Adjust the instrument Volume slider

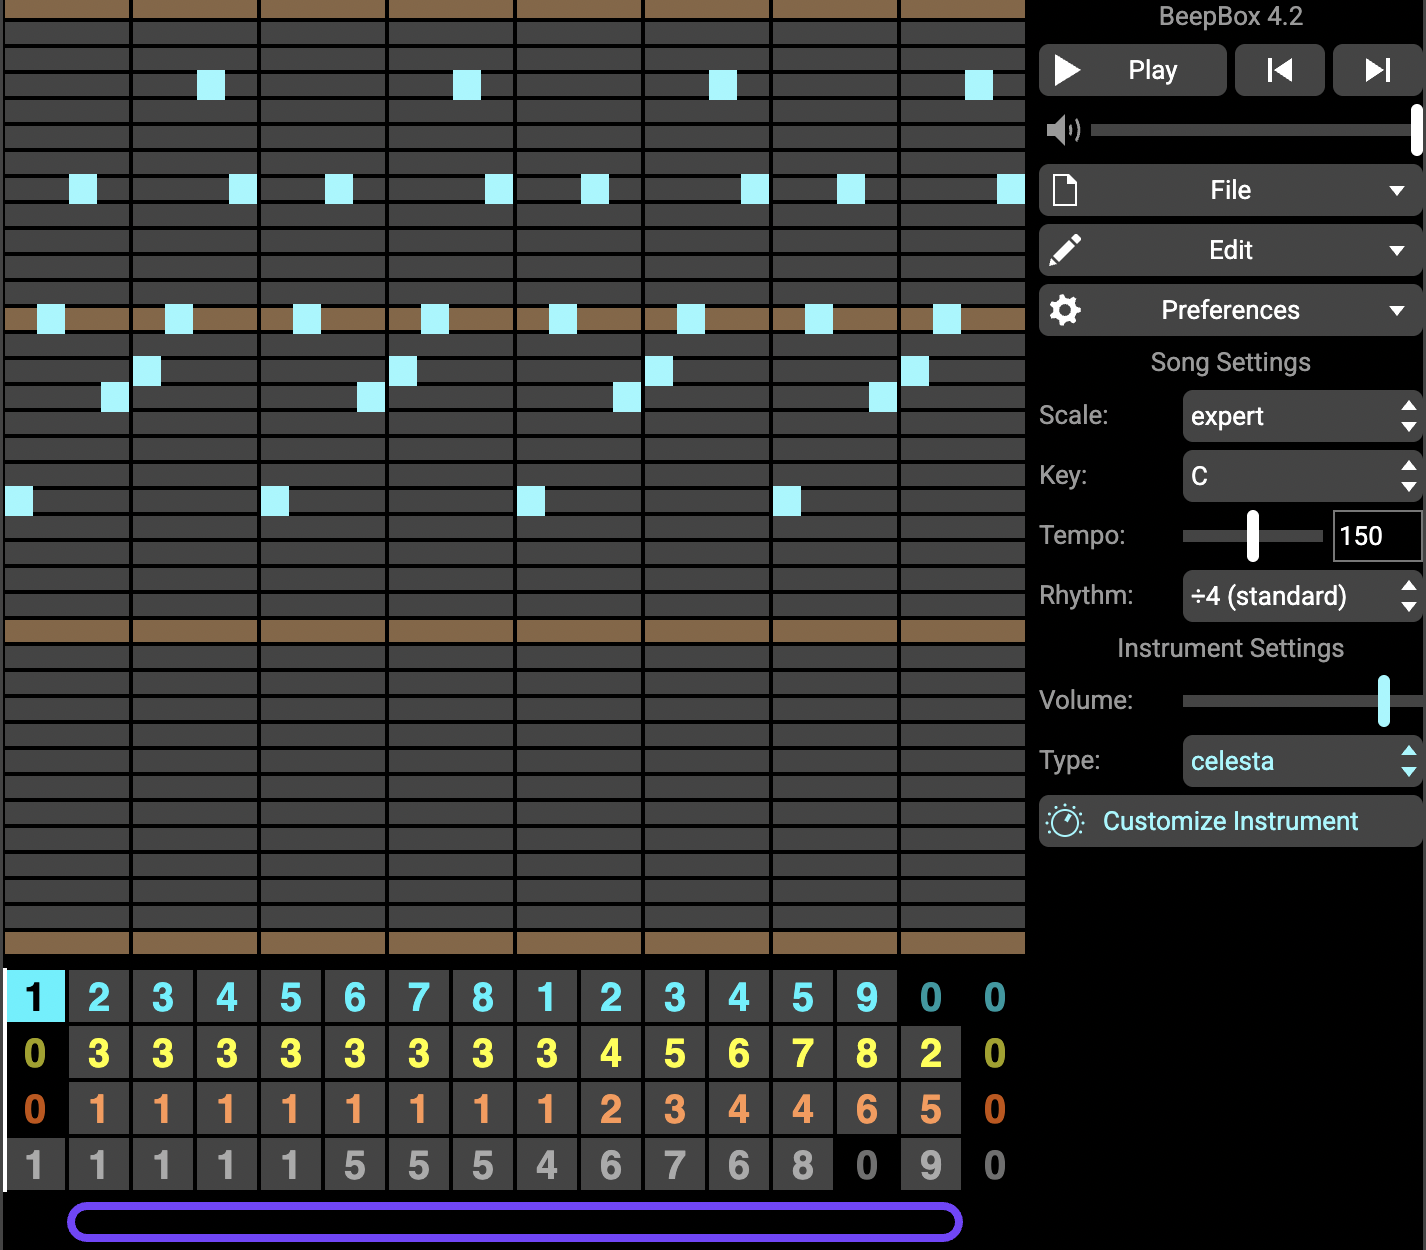(1302, 701)
